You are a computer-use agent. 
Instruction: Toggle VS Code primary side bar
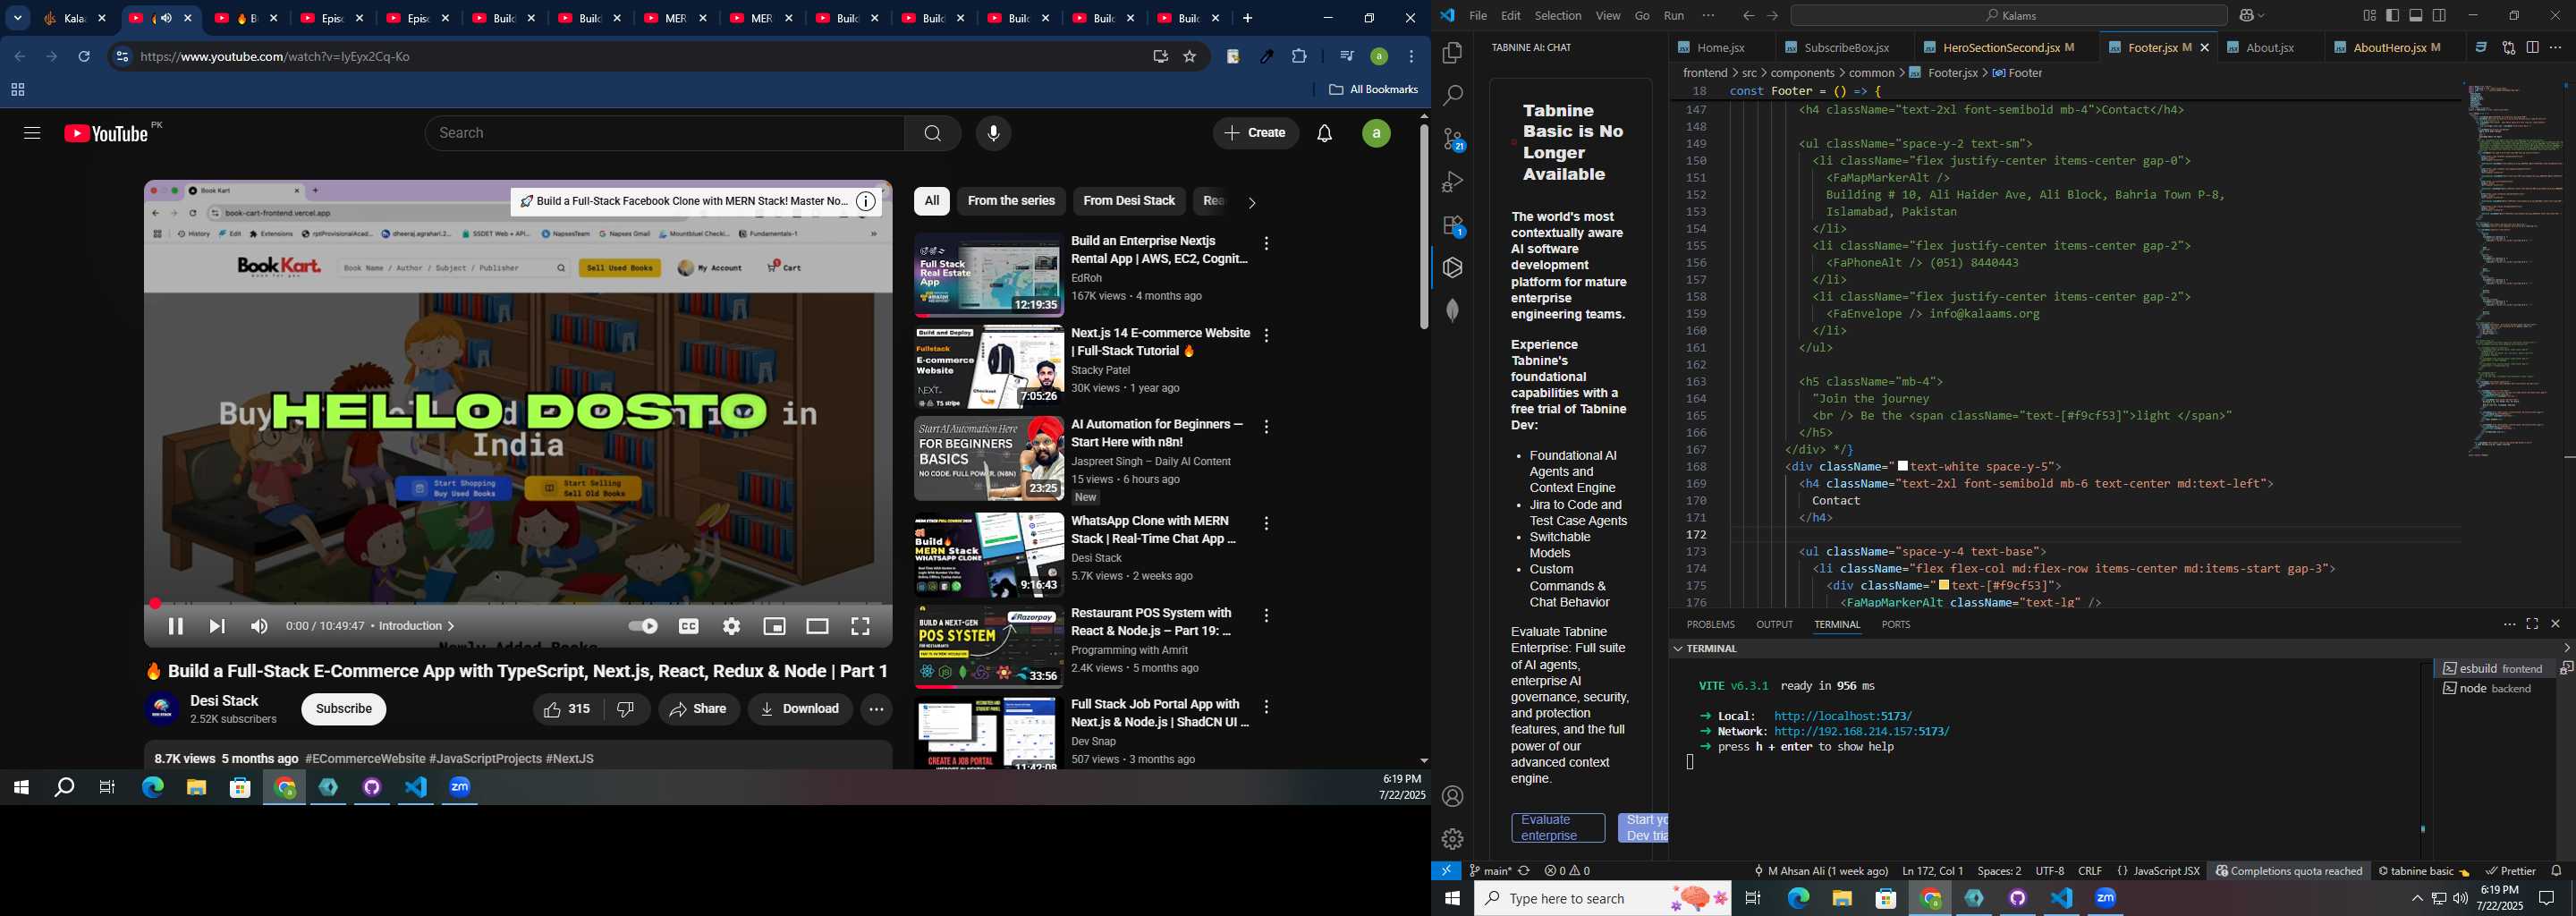coord(2393,16)
